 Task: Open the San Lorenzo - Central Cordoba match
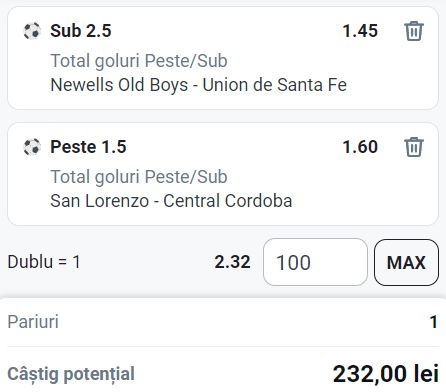[x=171, y=201]
